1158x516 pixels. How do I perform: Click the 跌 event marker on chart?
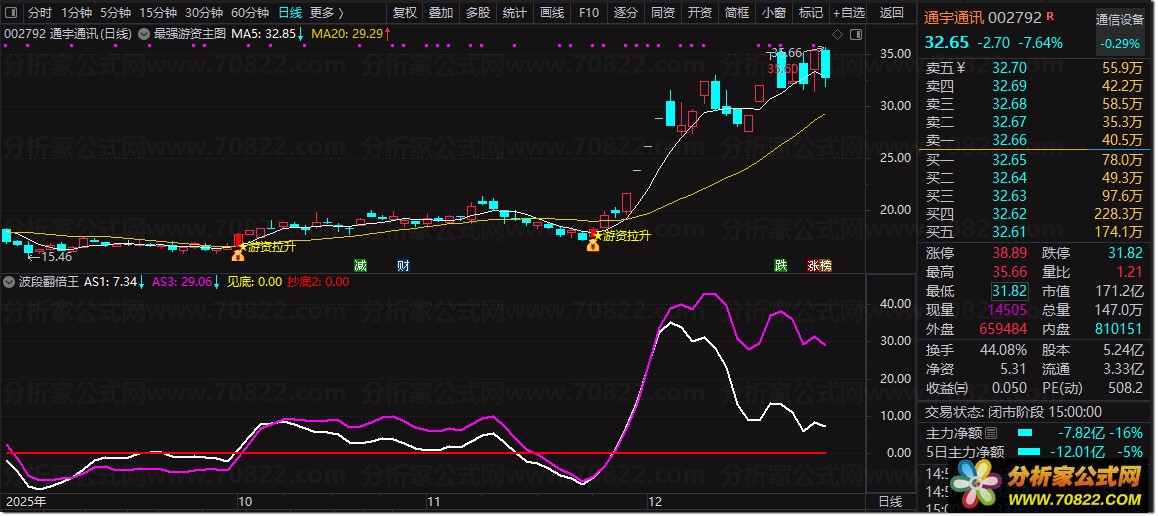[x=781, y=266]
